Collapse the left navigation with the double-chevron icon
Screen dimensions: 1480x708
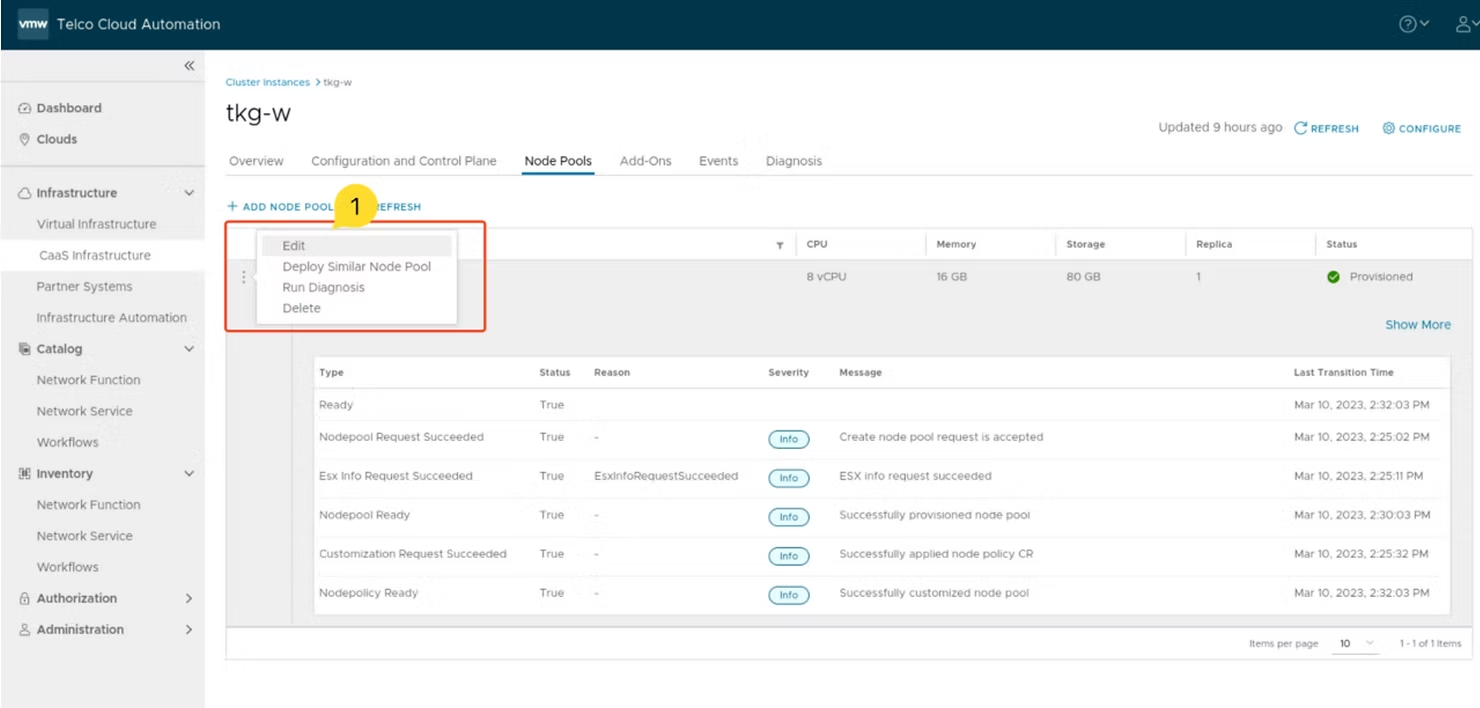(x=188, y=65)
